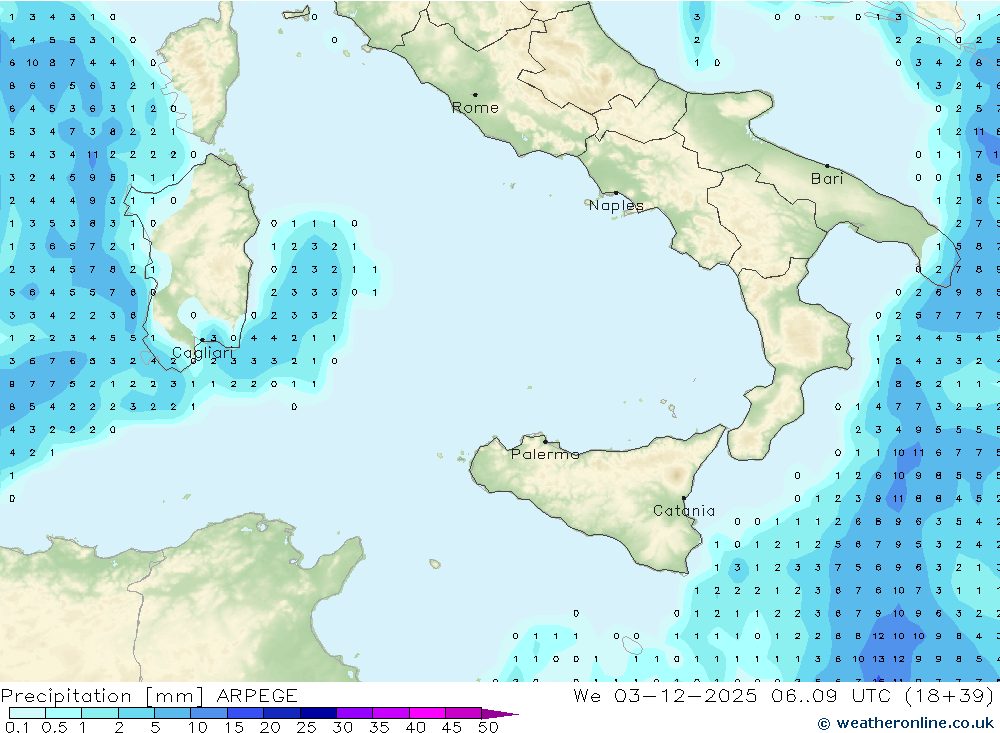This screenshot has height=733, width=1000.
Task: Click the Palermo city label
Action: [545, 454]
